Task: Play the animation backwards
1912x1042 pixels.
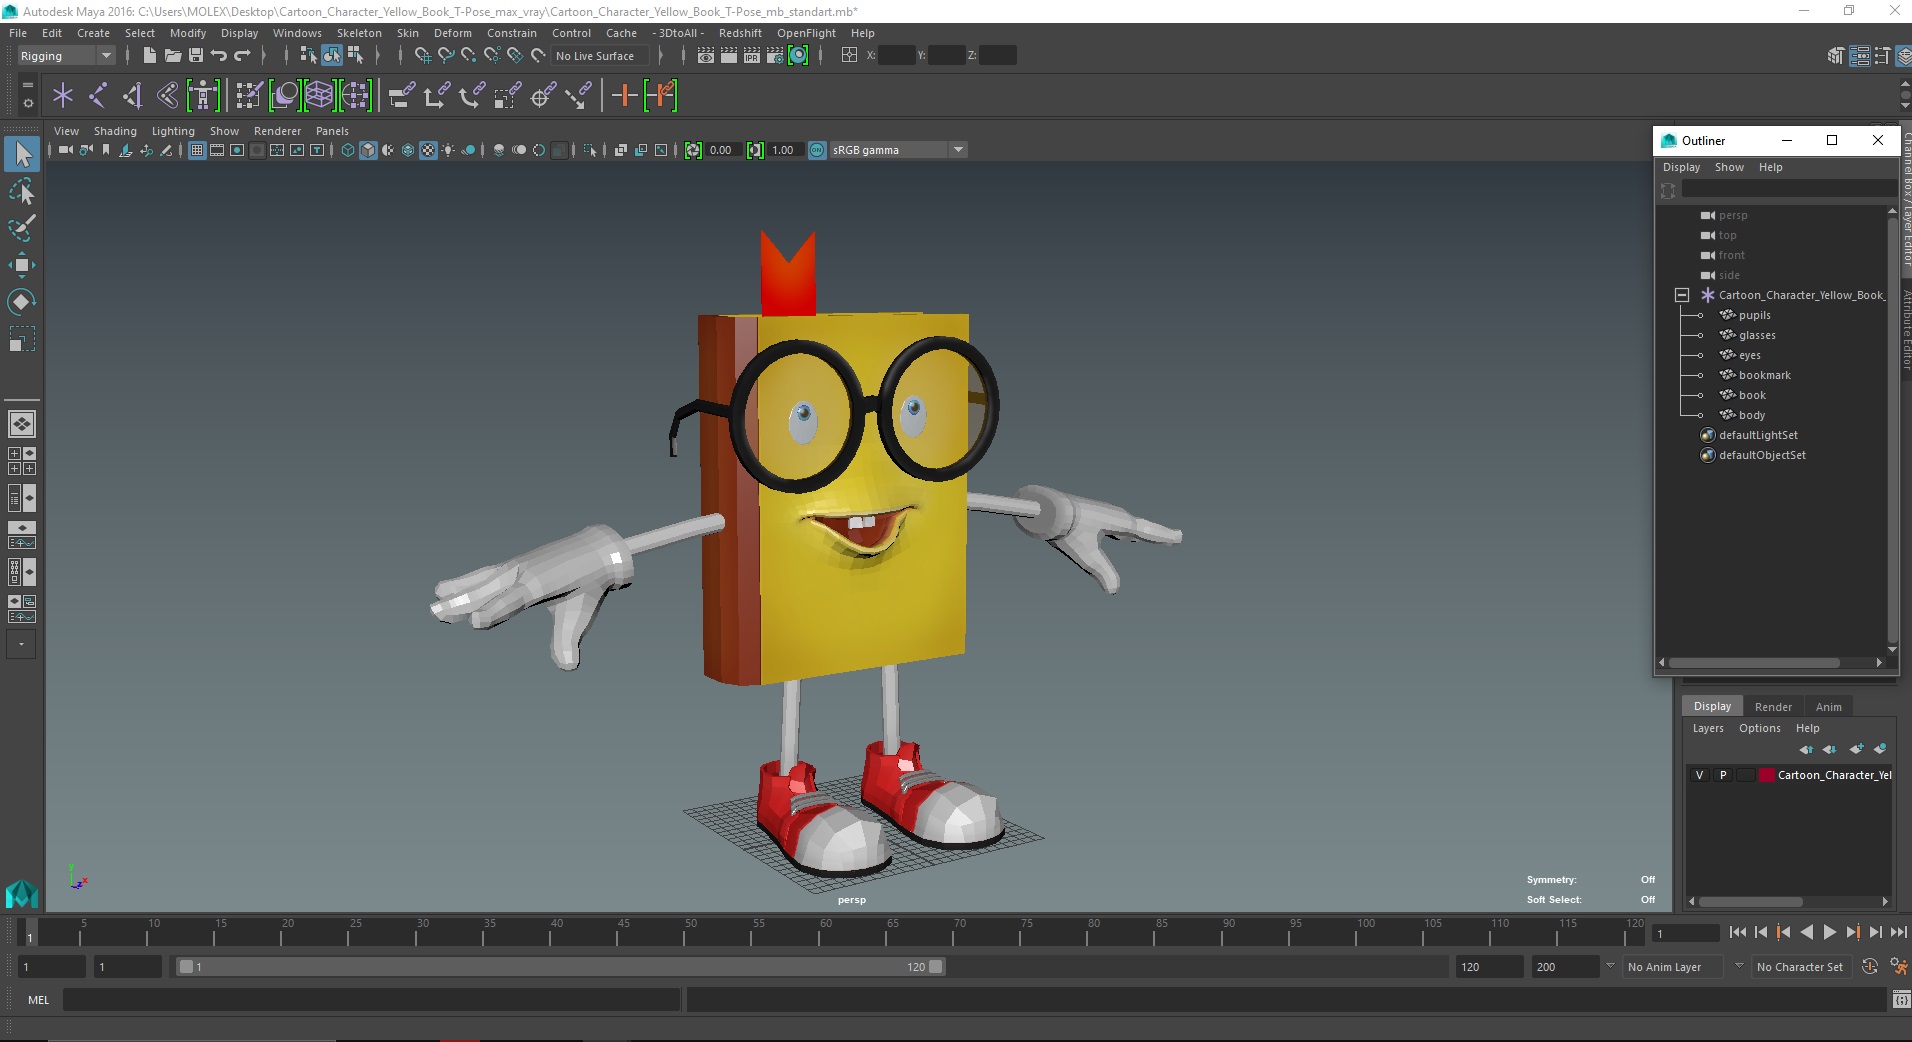Action: 1806,932
